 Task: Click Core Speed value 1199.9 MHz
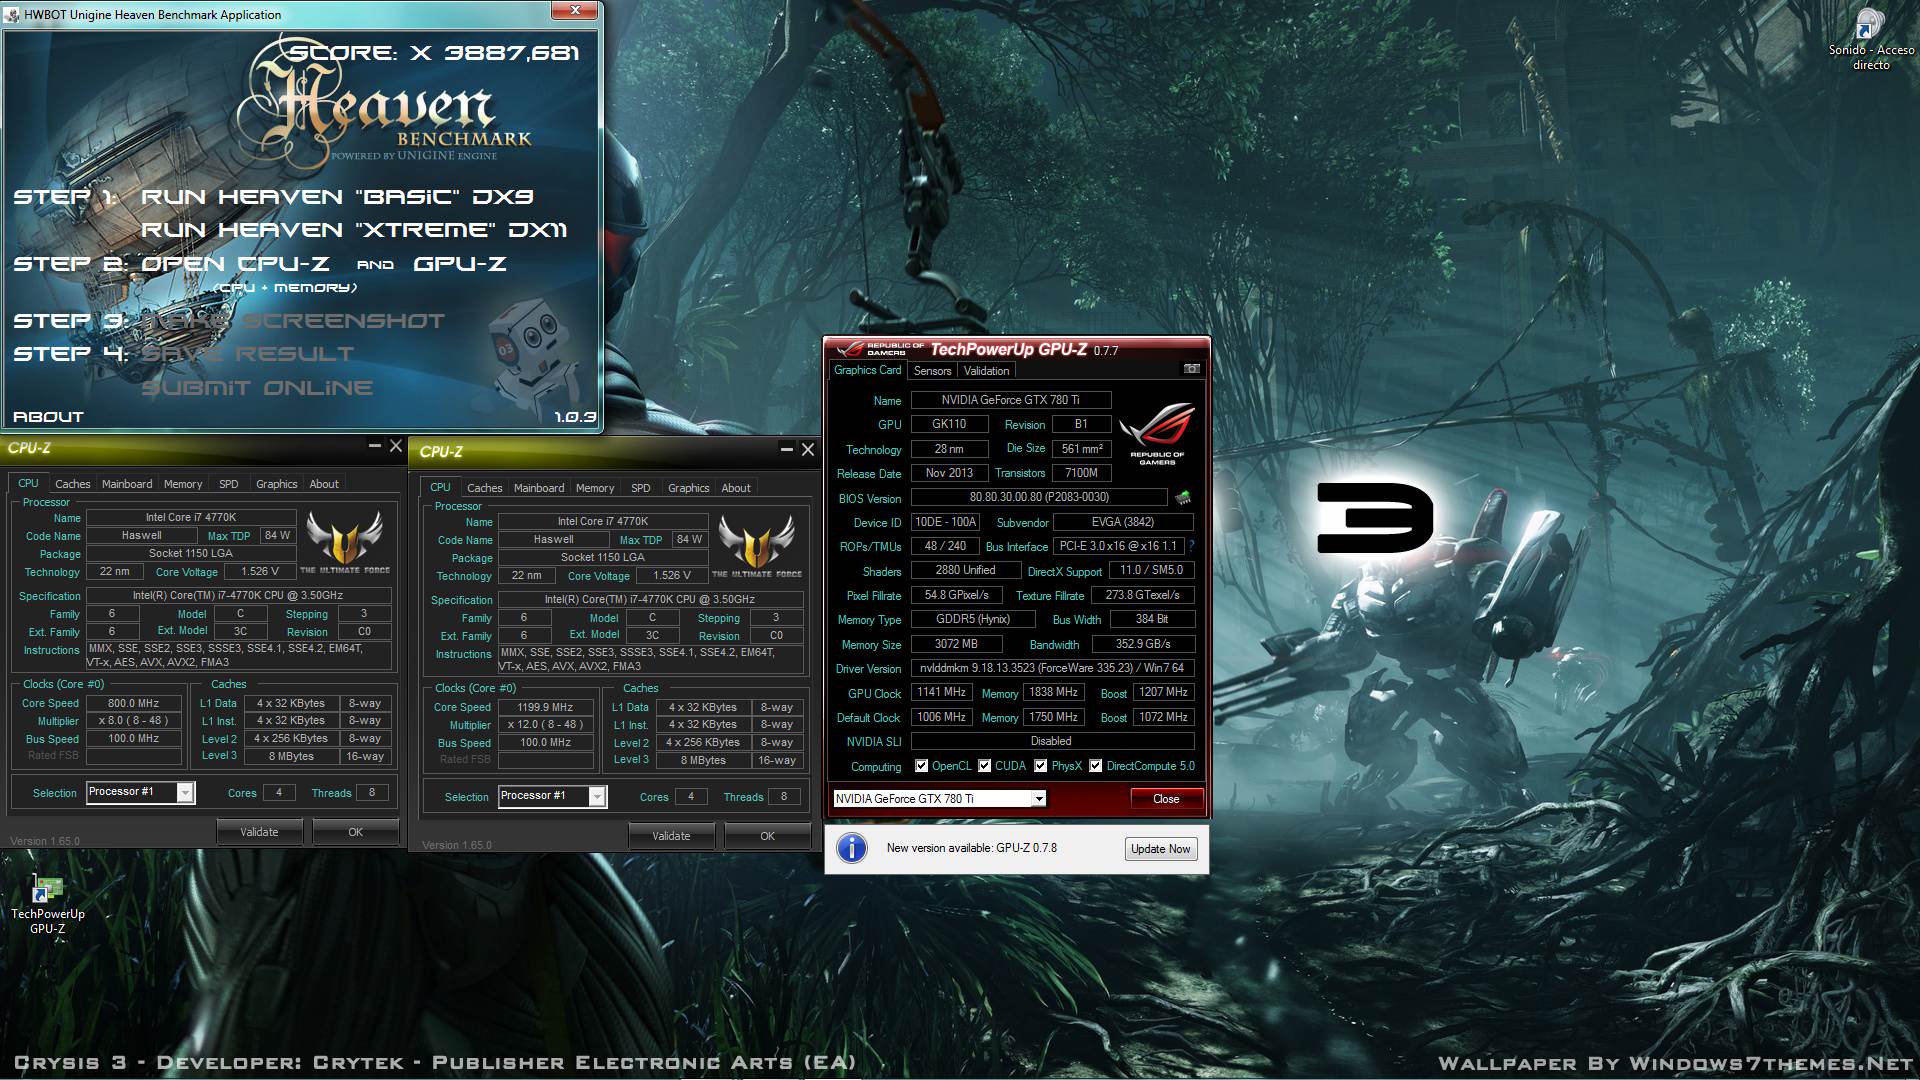tap(545, 707)
